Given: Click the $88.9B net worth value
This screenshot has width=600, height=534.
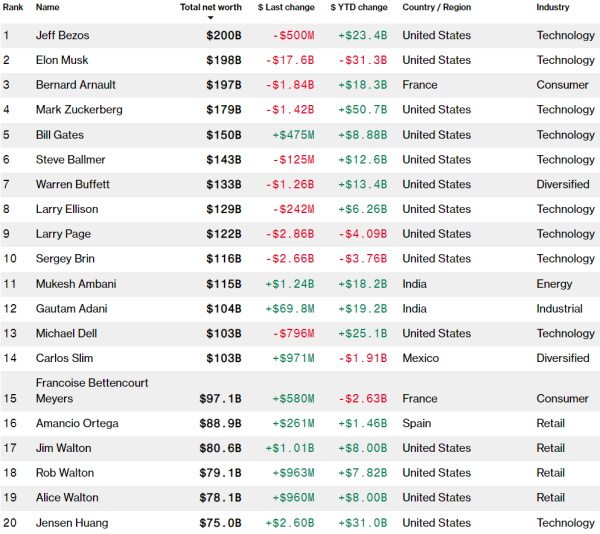Looking at the screenshot, I should (220, 424).
